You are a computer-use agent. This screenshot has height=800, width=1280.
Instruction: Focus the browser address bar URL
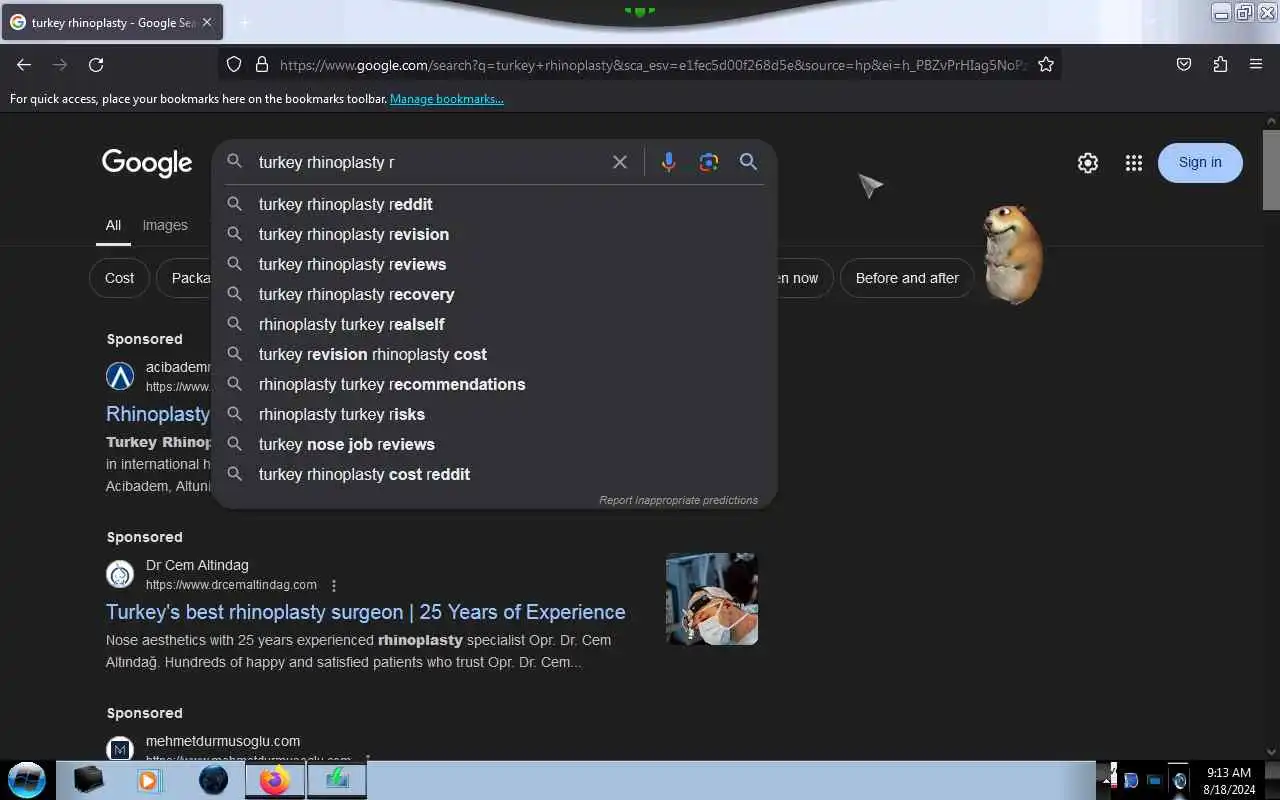pyautogui.click(x=652, y=65)
